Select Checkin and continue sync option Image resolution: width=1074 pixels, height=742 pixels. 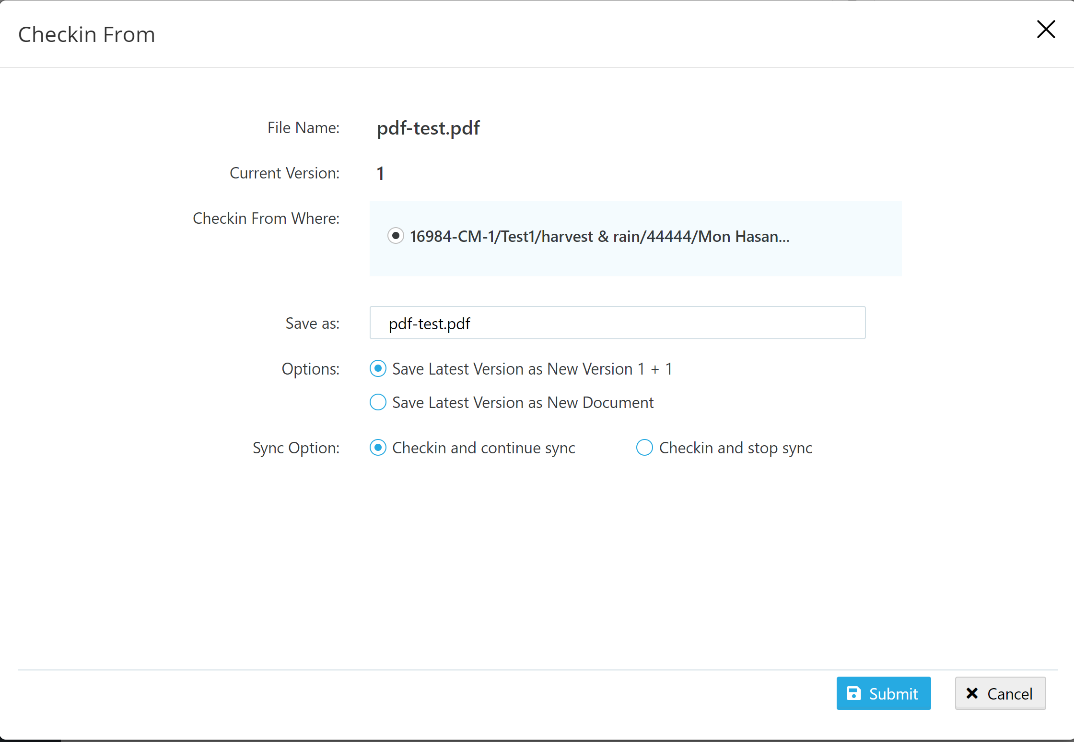click(x=378, y=448)
